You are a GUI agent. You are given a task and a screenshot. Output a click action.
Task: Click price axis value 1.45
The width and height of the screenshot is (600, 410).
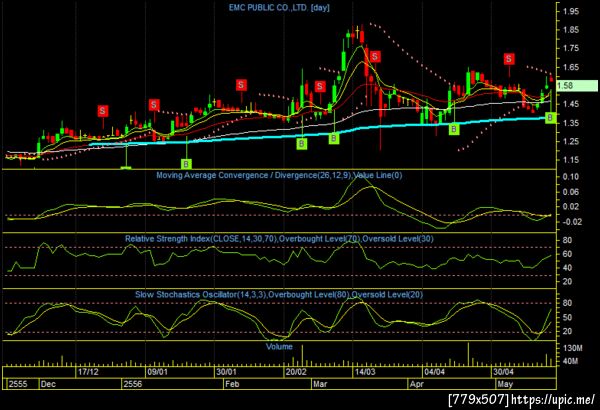[x=571, y=104]
